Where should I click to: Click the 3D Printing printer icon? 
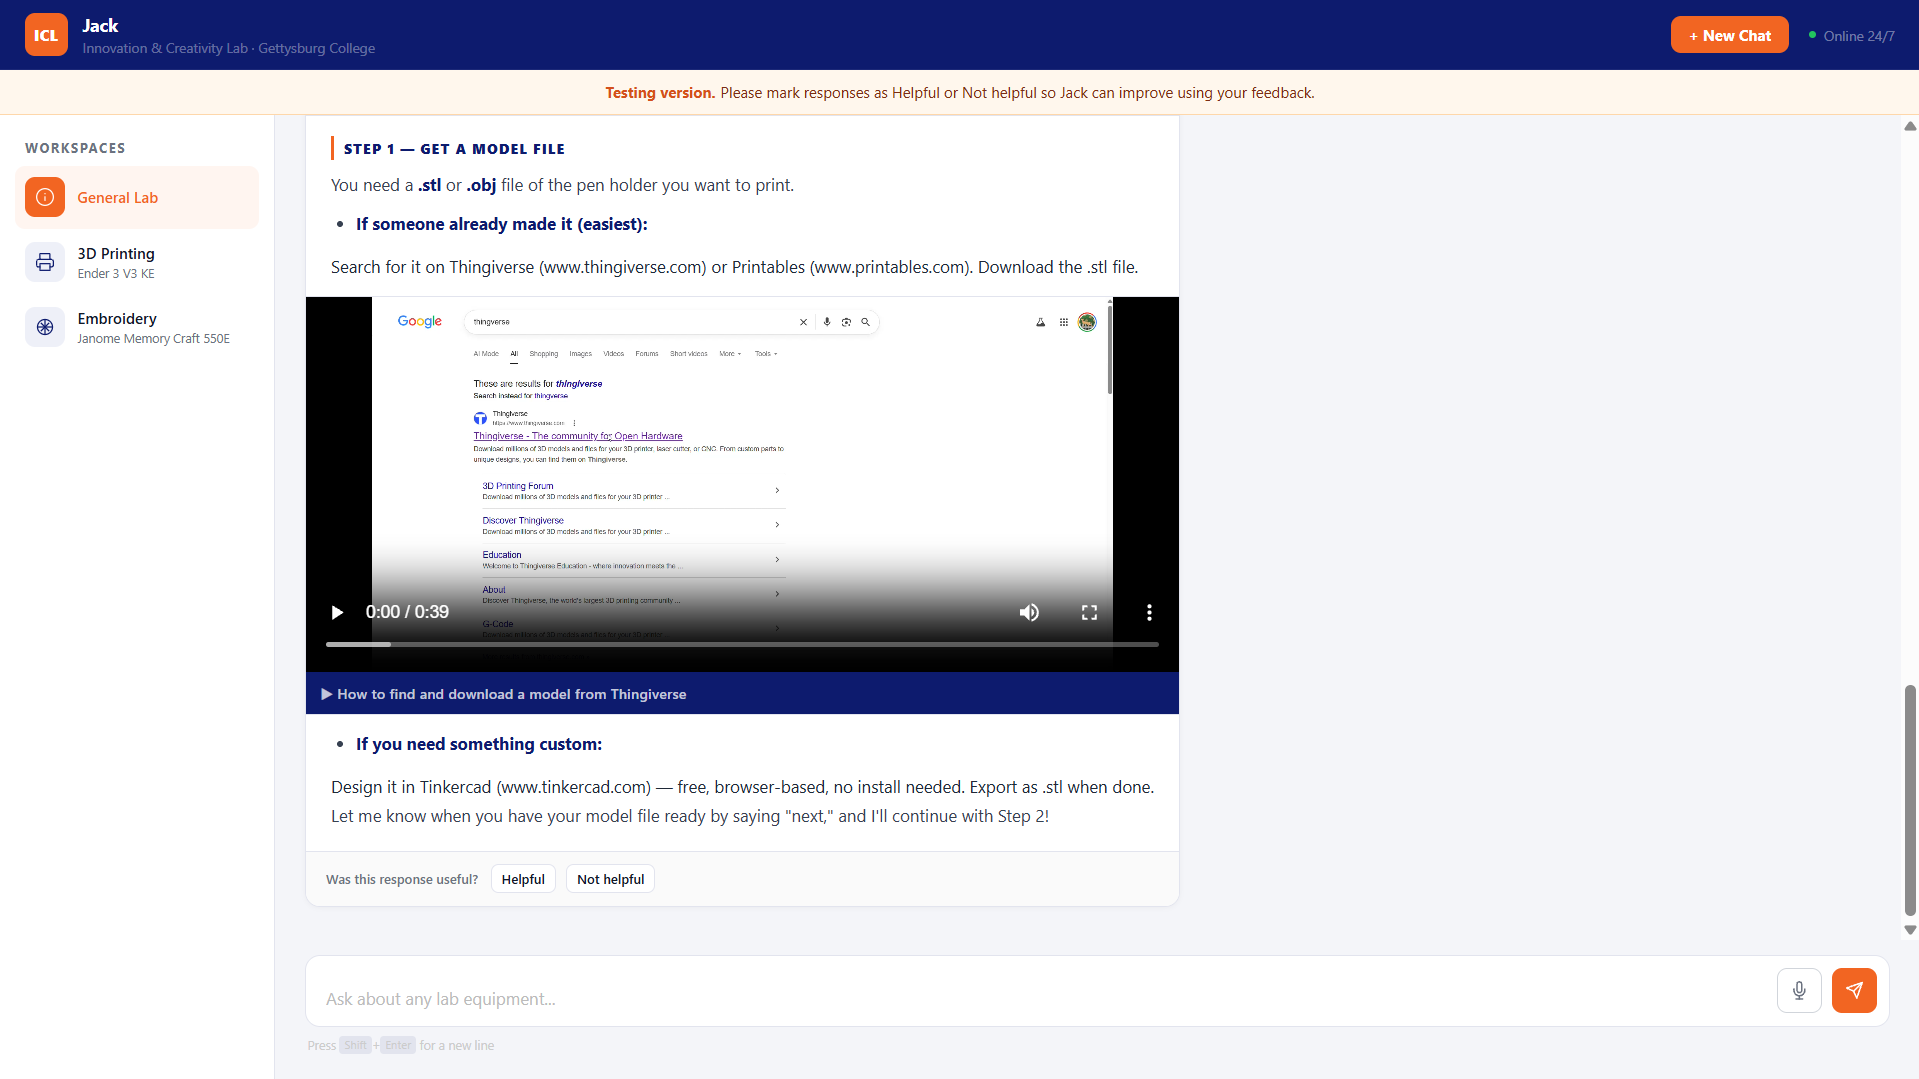coord(45,263)
